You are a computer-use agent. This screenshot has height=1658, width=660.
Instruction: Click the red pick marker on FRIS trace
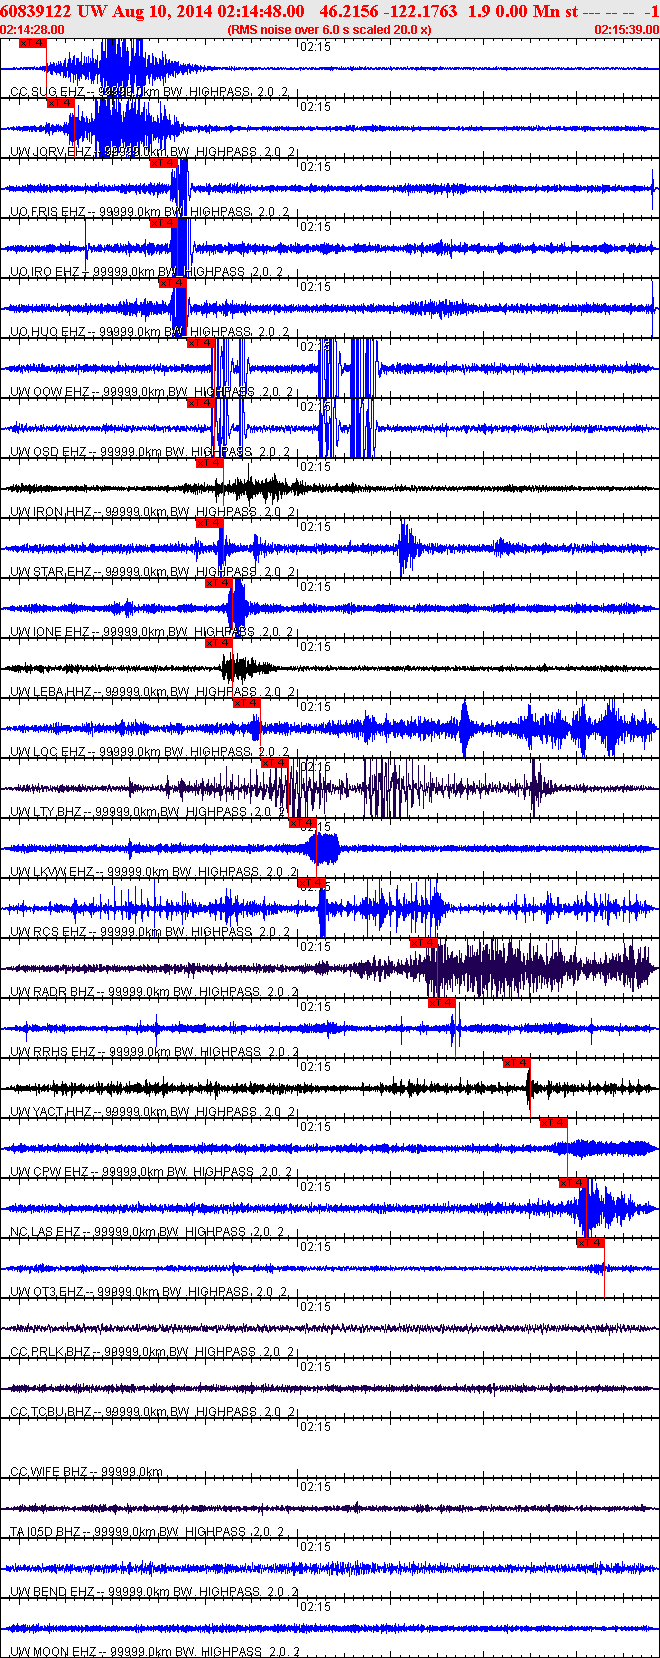[x=164, y=163]
